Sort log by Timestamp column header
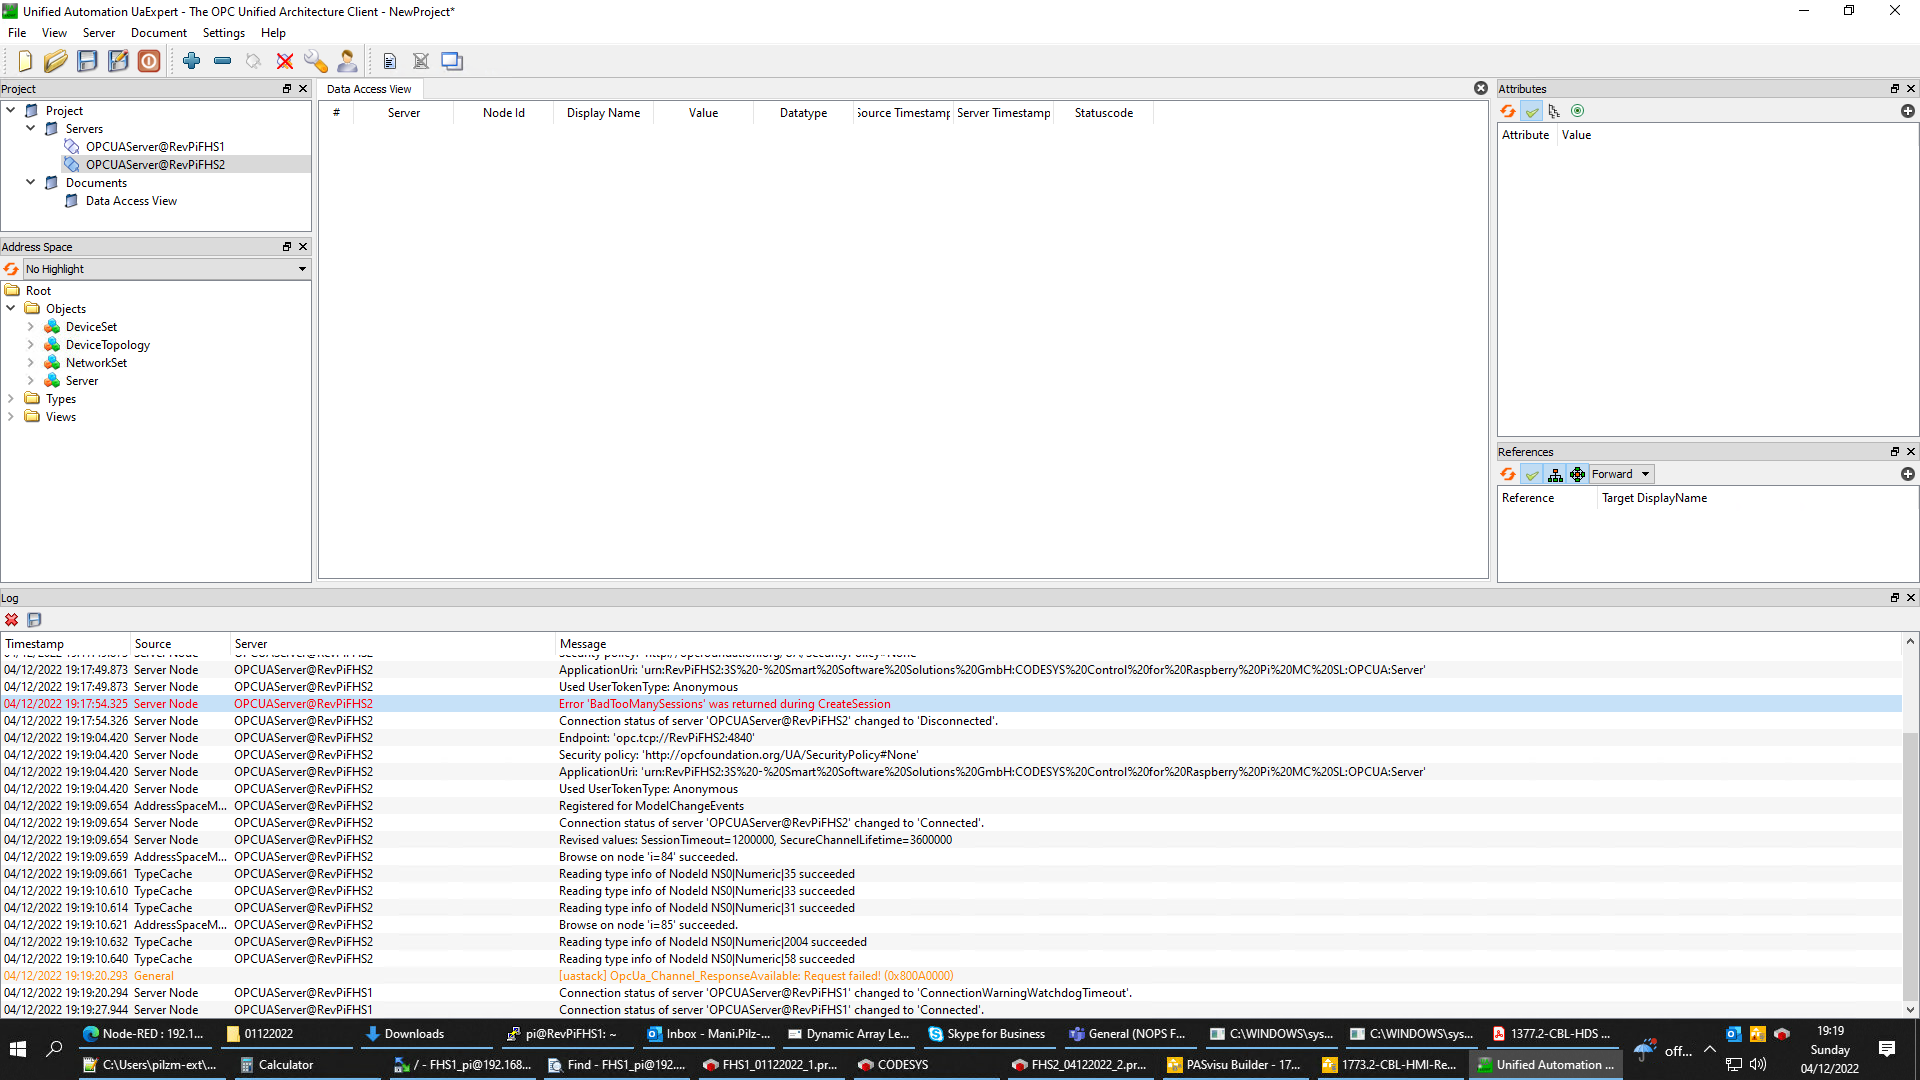 pos(66,644)
